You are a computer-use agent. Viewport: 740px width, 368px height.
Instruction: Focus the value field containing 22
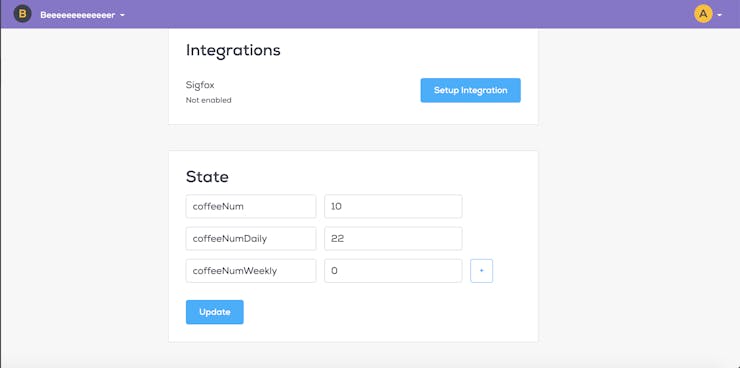[393, 239]
